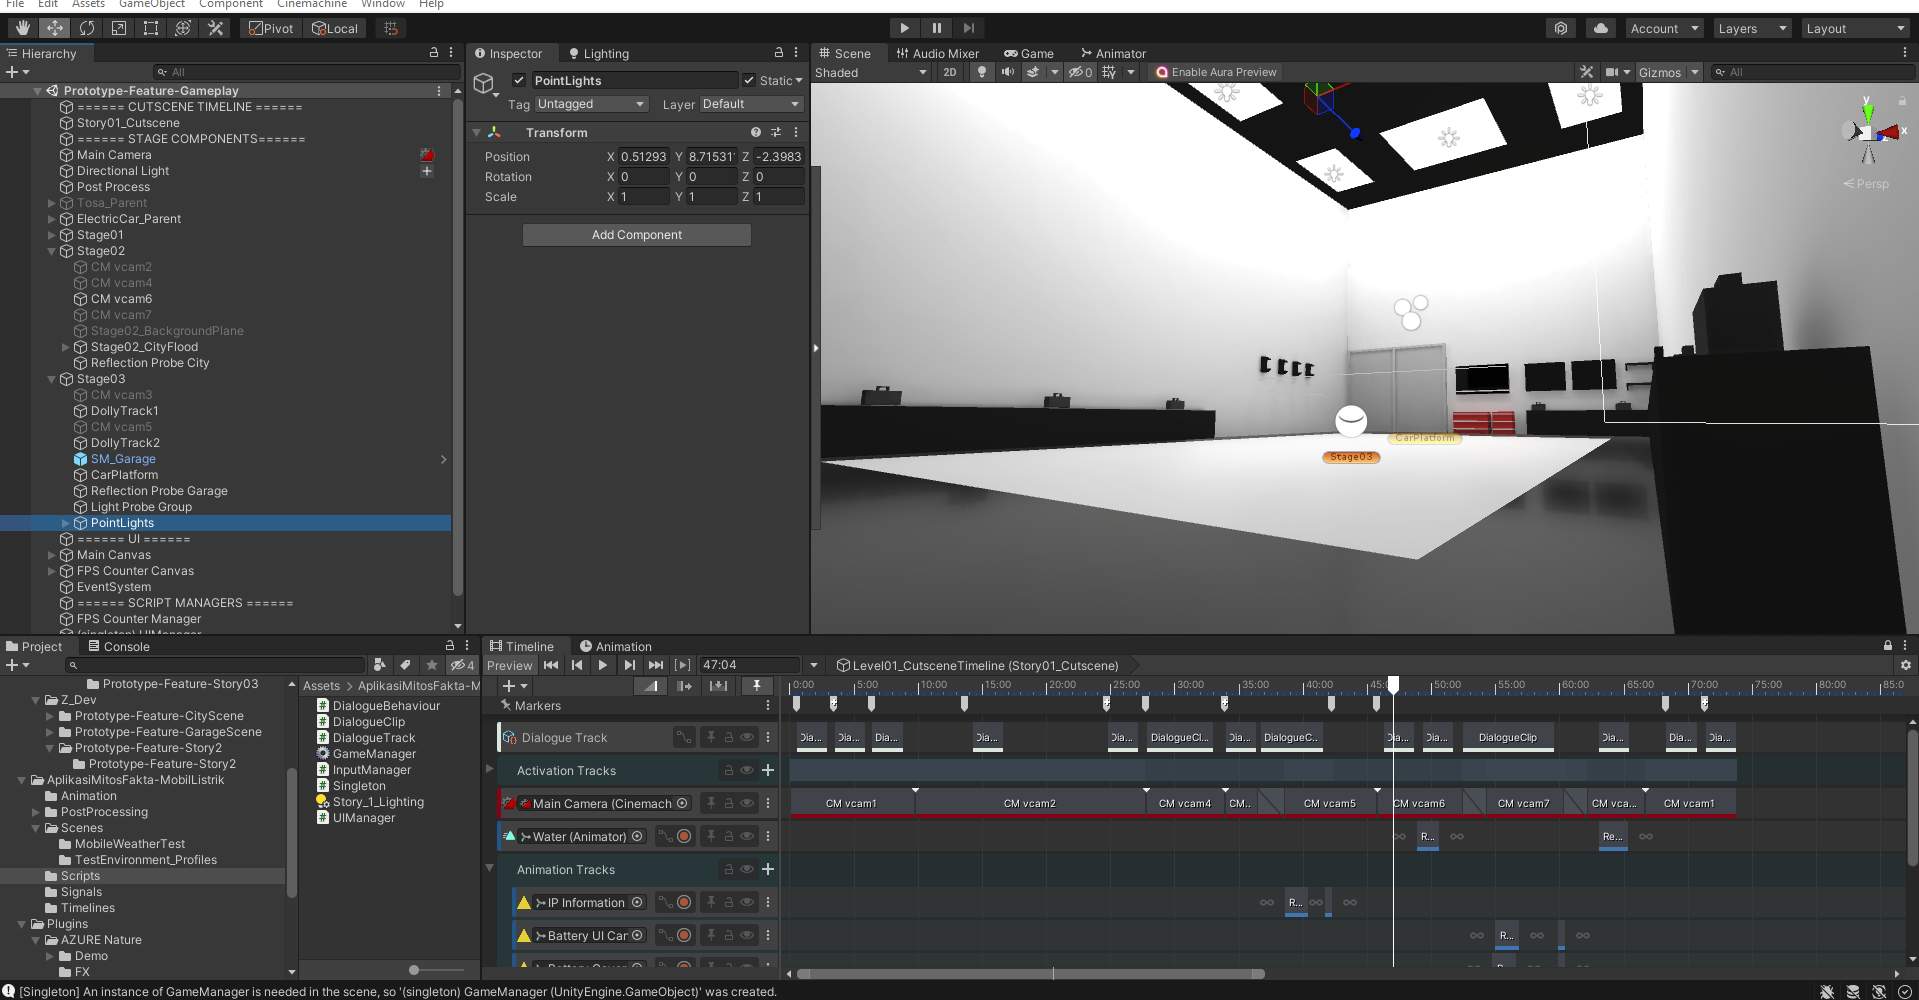Toggle 2D view mode in Scene
Image resolution: width=1919 pixels, height=1000 pixels.
pyautogui.click(x=949, y=72)
